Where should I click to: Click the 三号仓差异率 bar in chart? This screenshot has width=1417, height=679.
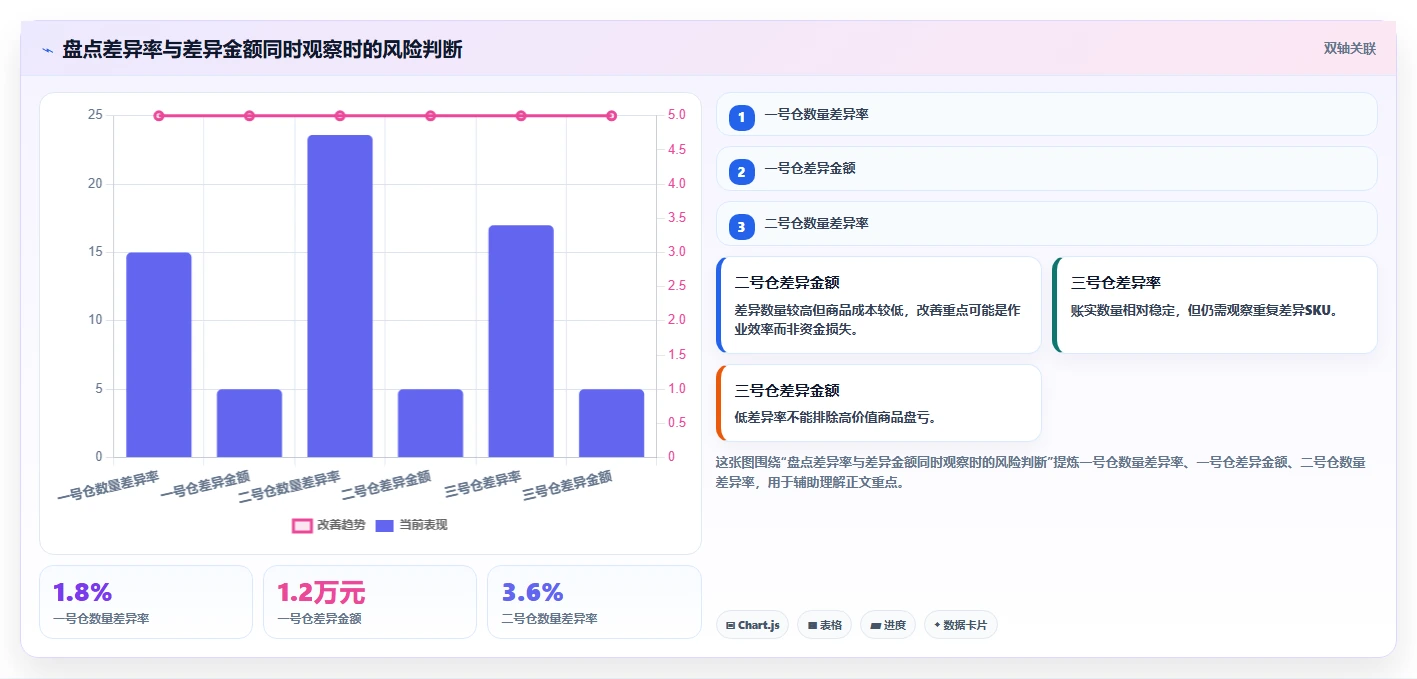pyautogui.click(x=521, y=341)
